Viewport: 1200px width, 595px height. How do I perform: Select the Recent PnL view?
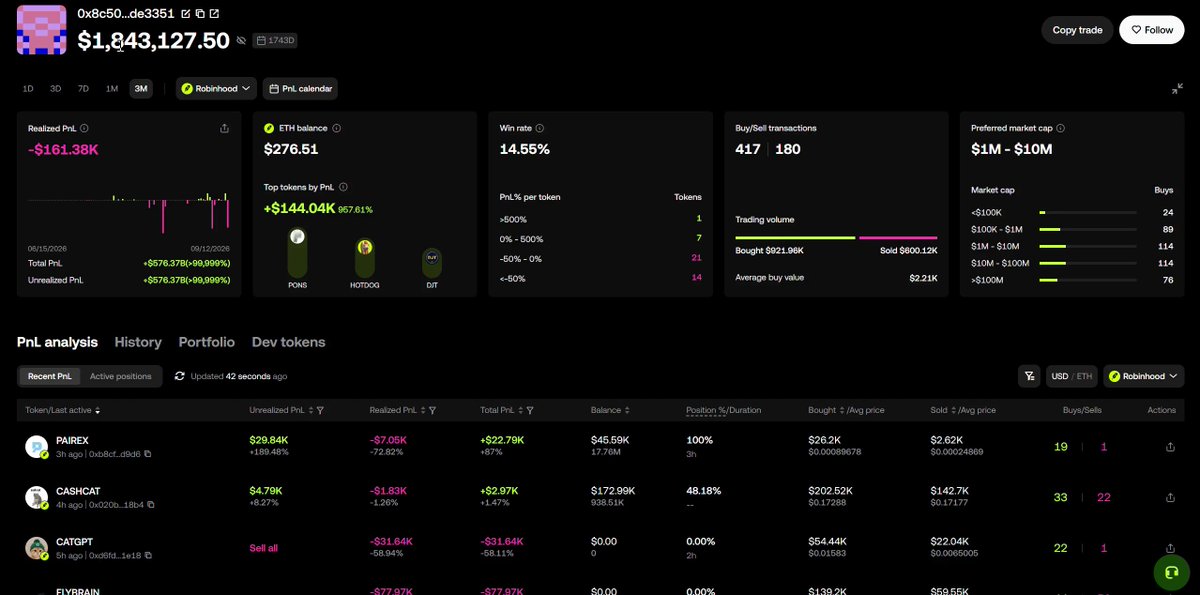49,376
